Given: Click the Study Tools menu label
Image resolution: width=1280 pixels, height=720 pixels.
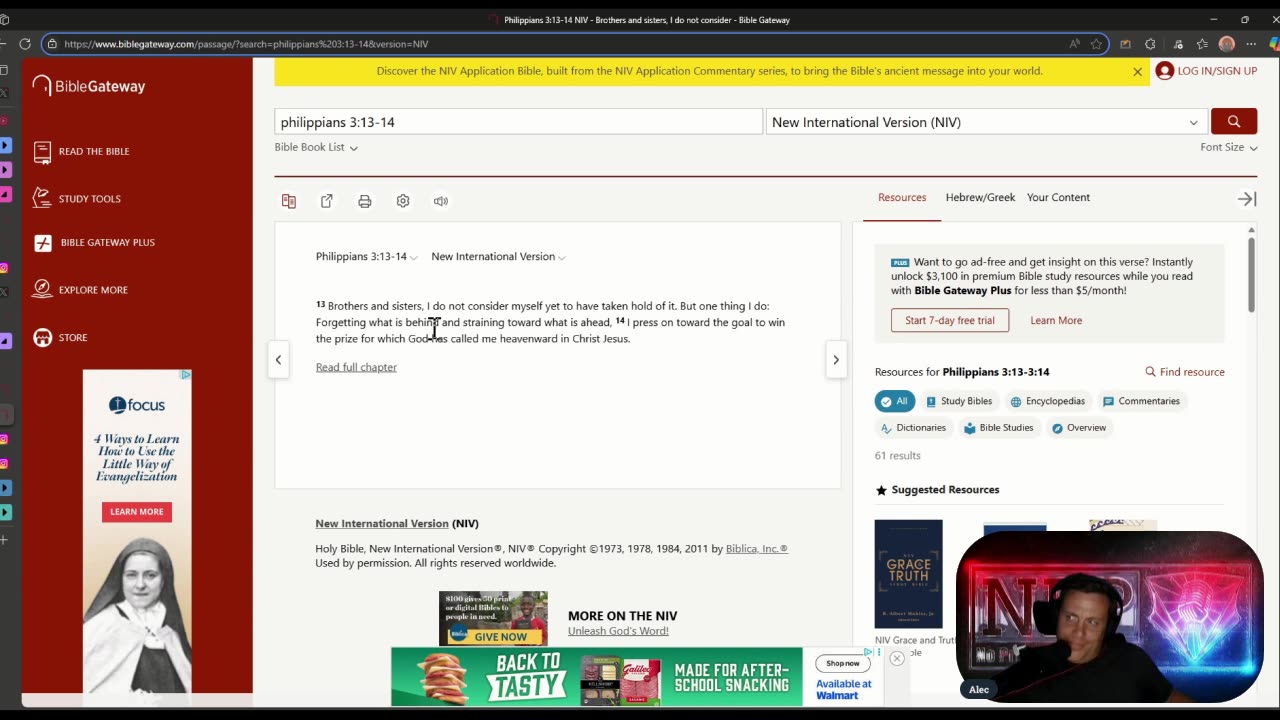Looking at the screenshot, I should coord(90,199).
